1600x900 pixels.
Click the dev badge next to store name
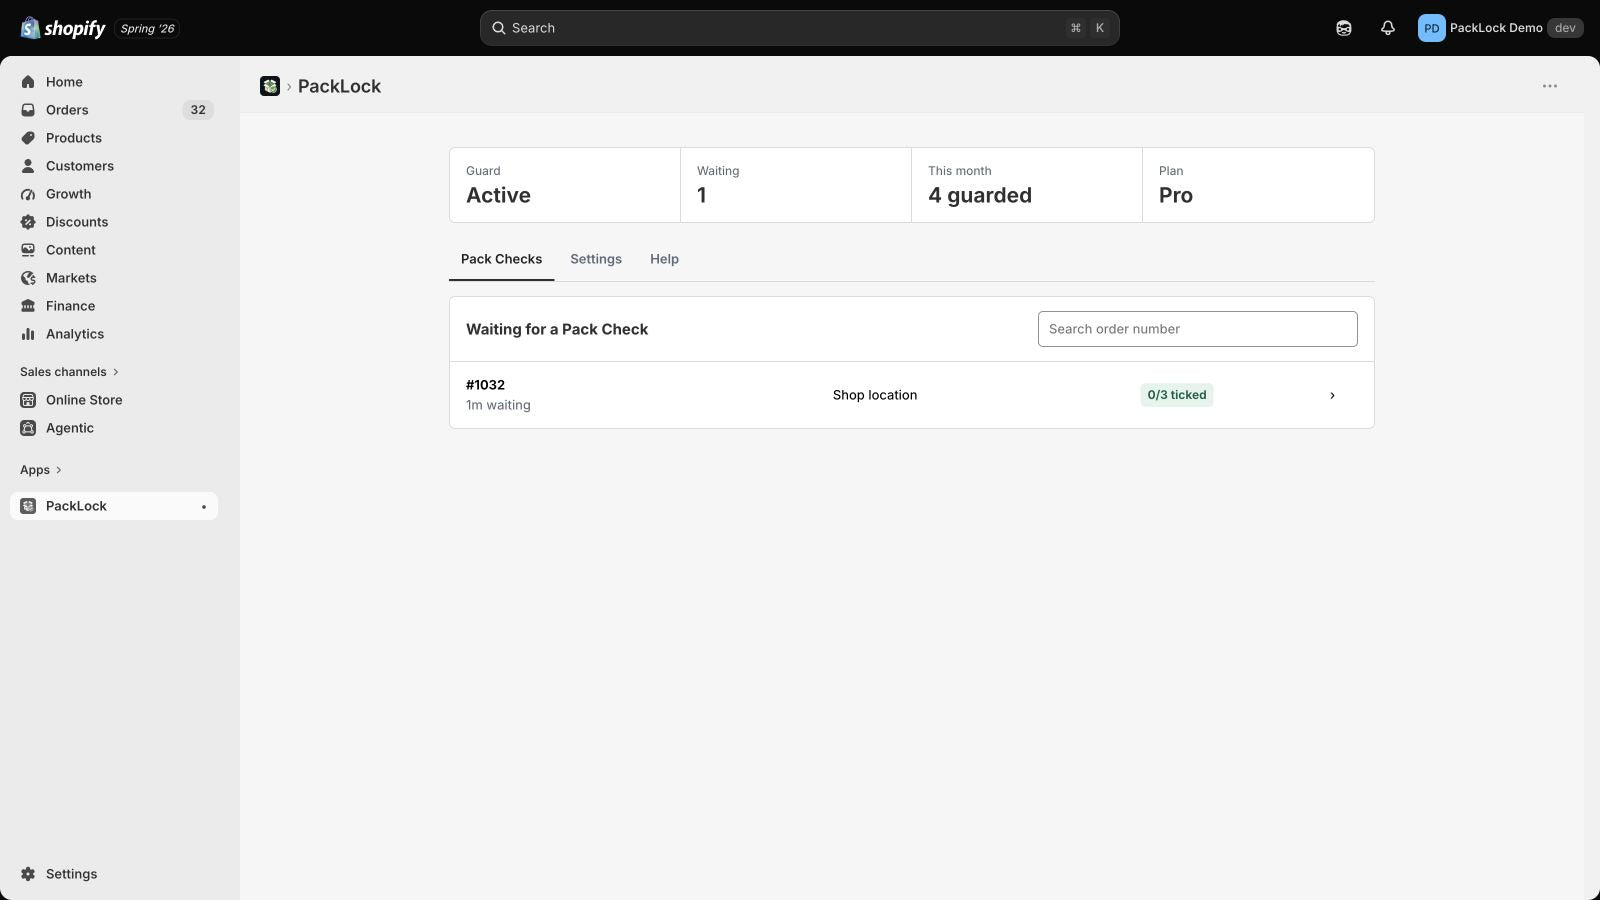pyautogui.click(x=1565, y=28)
